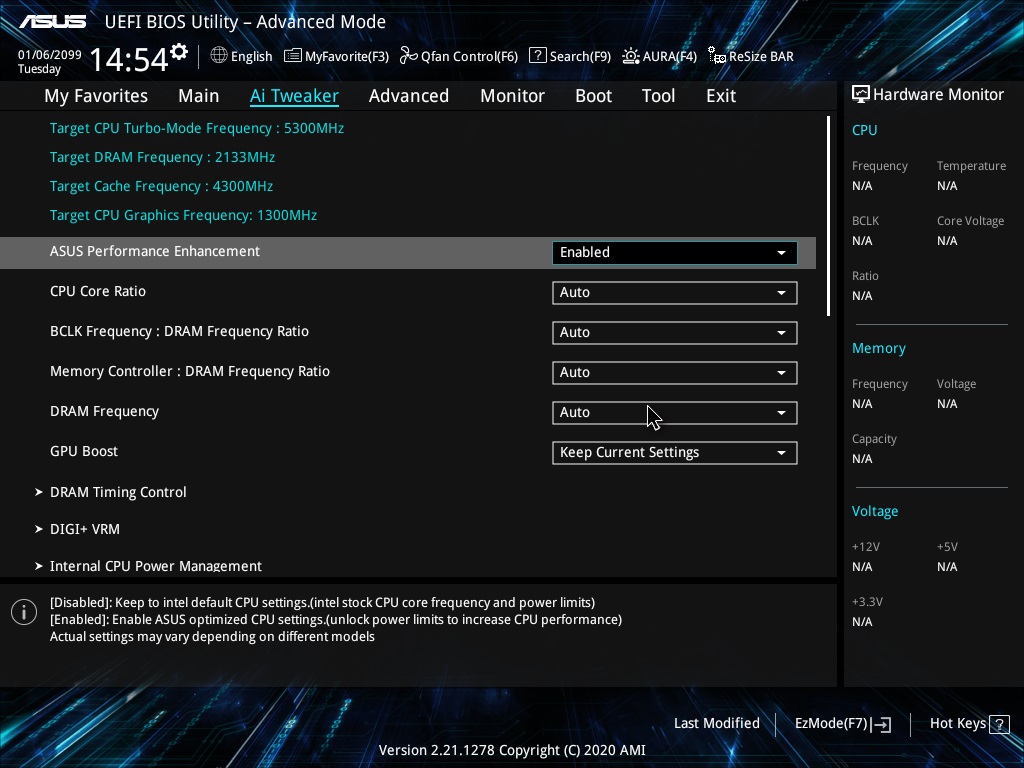Click the AURA lighting icon
The height and width of the screenshot is (768, 1024).
point(631,56)
